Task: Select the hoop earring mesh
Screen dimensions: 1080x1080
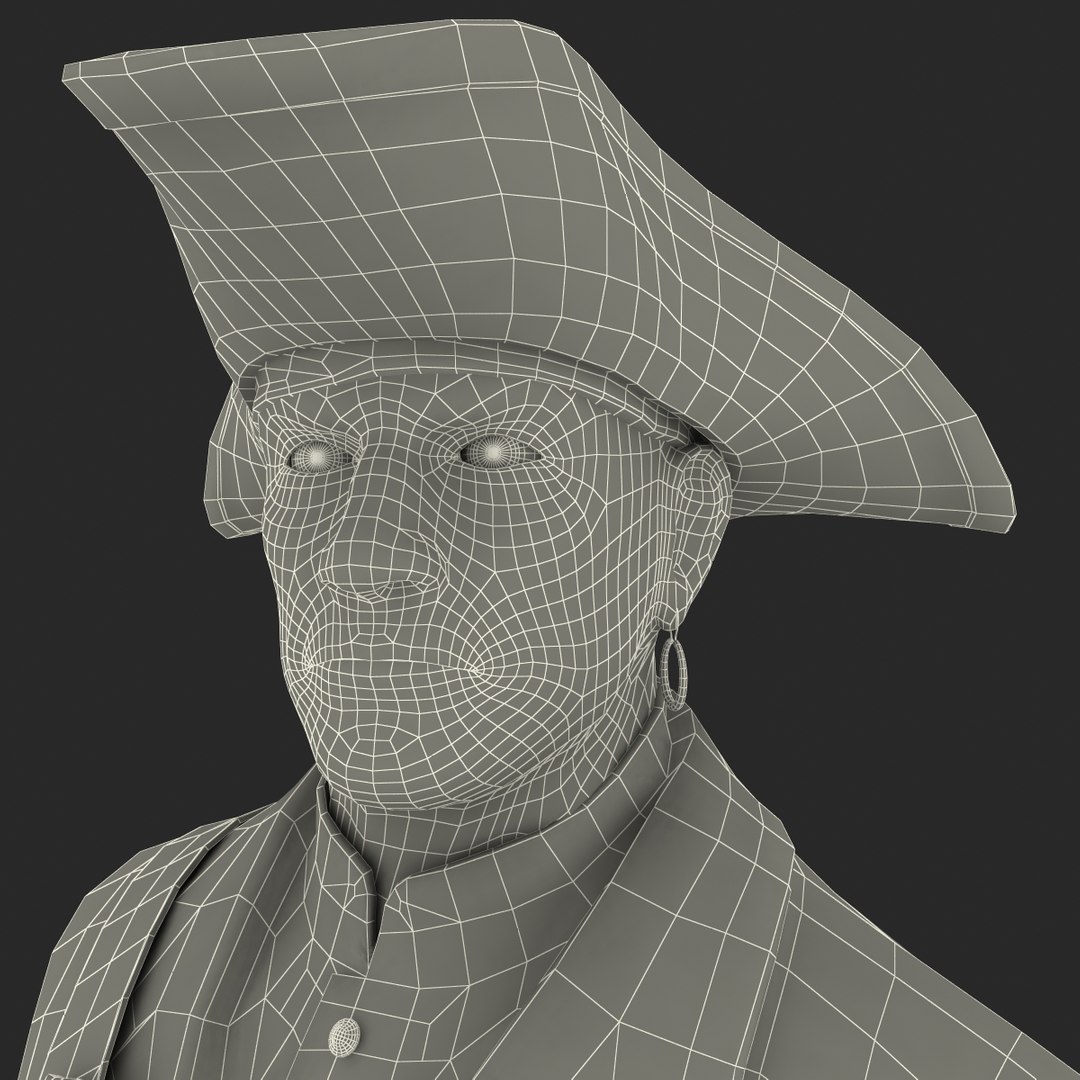Action: coord(675,674)
